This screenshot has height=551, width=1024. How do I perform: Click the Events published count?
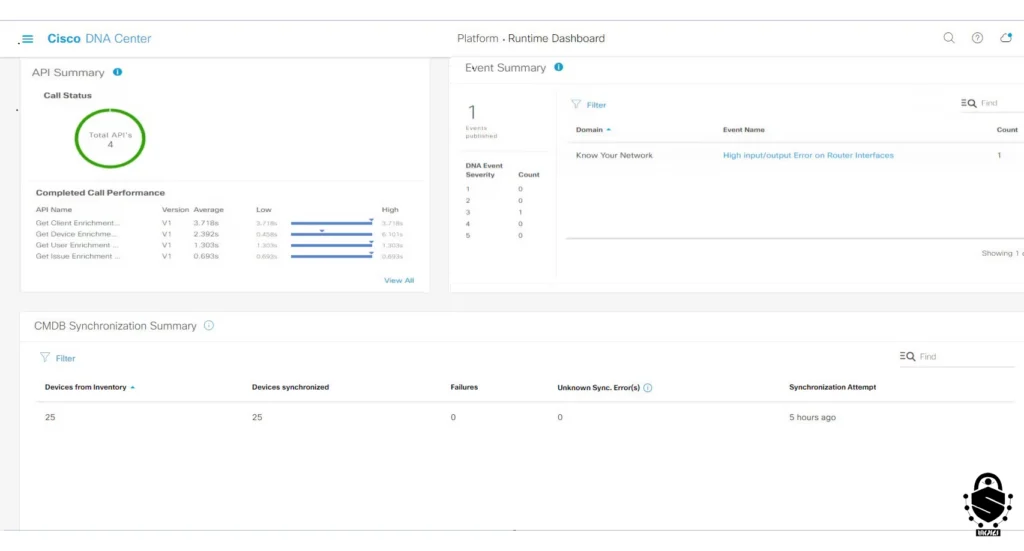[x=472, y=112]
